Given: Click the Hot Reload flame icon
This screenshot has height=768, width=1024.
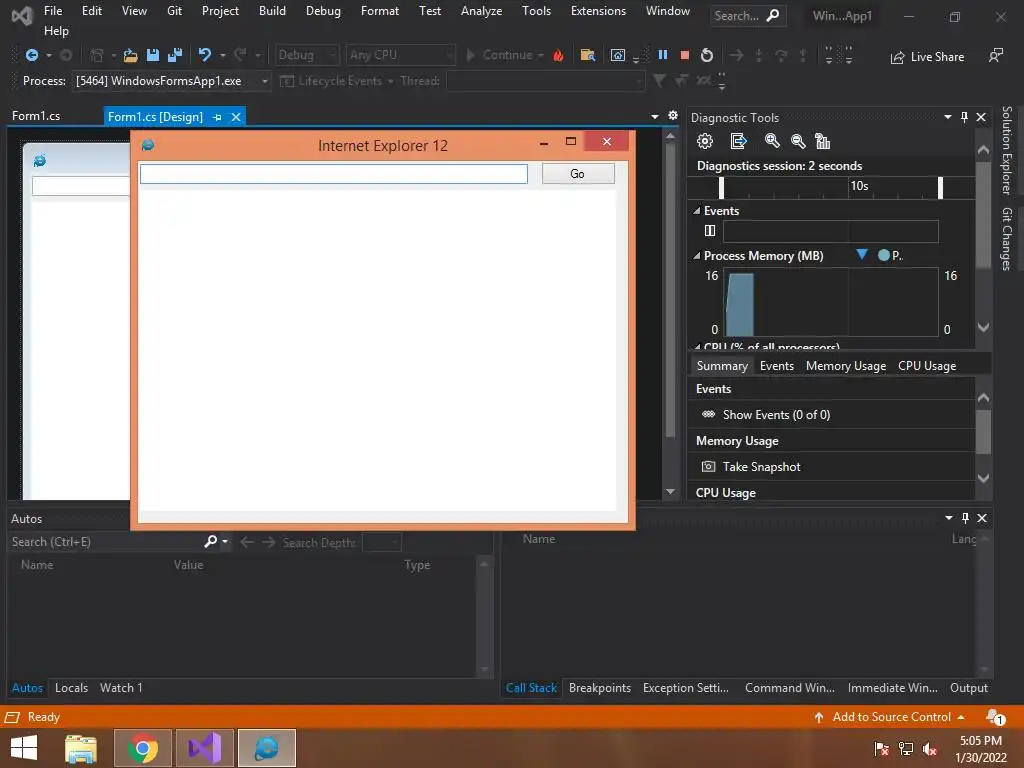Looking at the screenshot, I should 558,56.
